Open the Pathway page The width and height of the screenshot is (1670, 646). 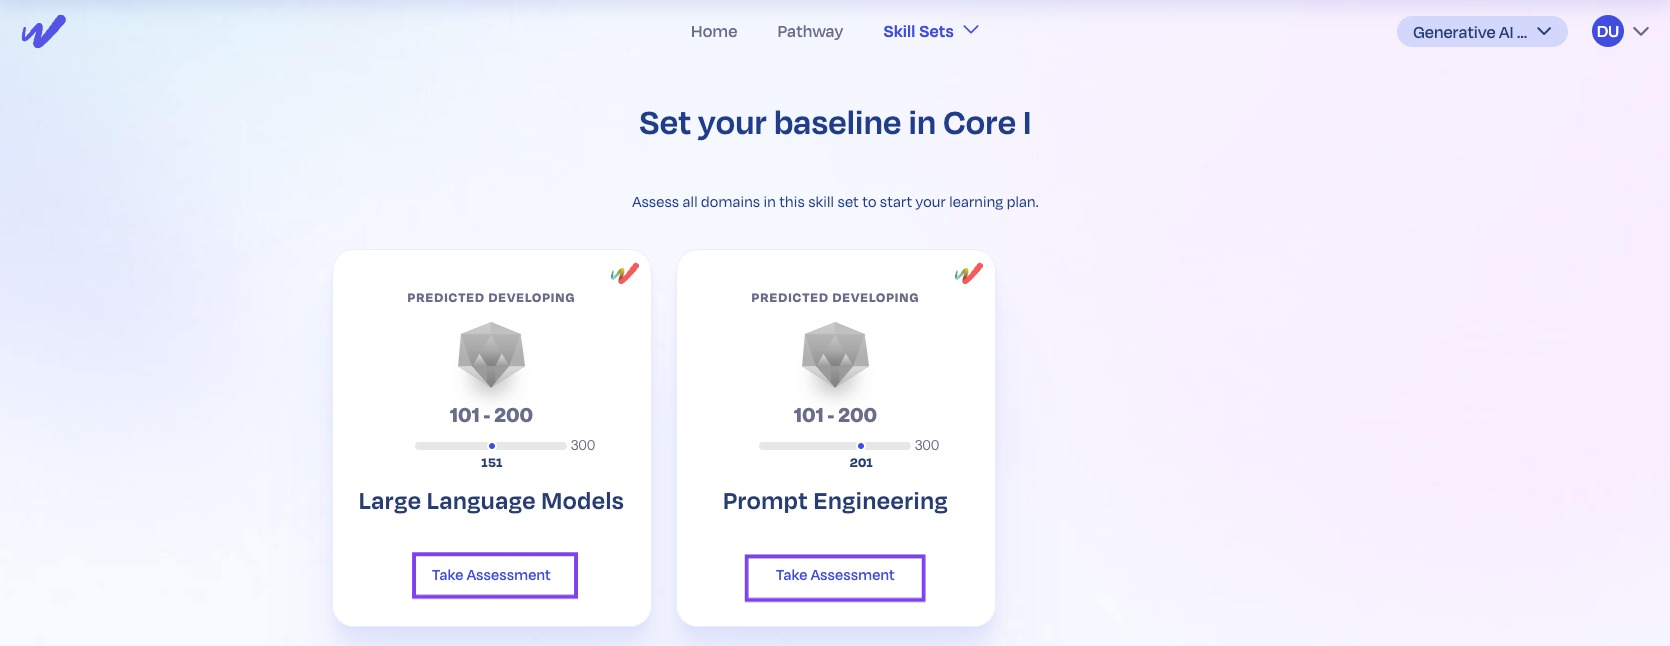[810, 31]
